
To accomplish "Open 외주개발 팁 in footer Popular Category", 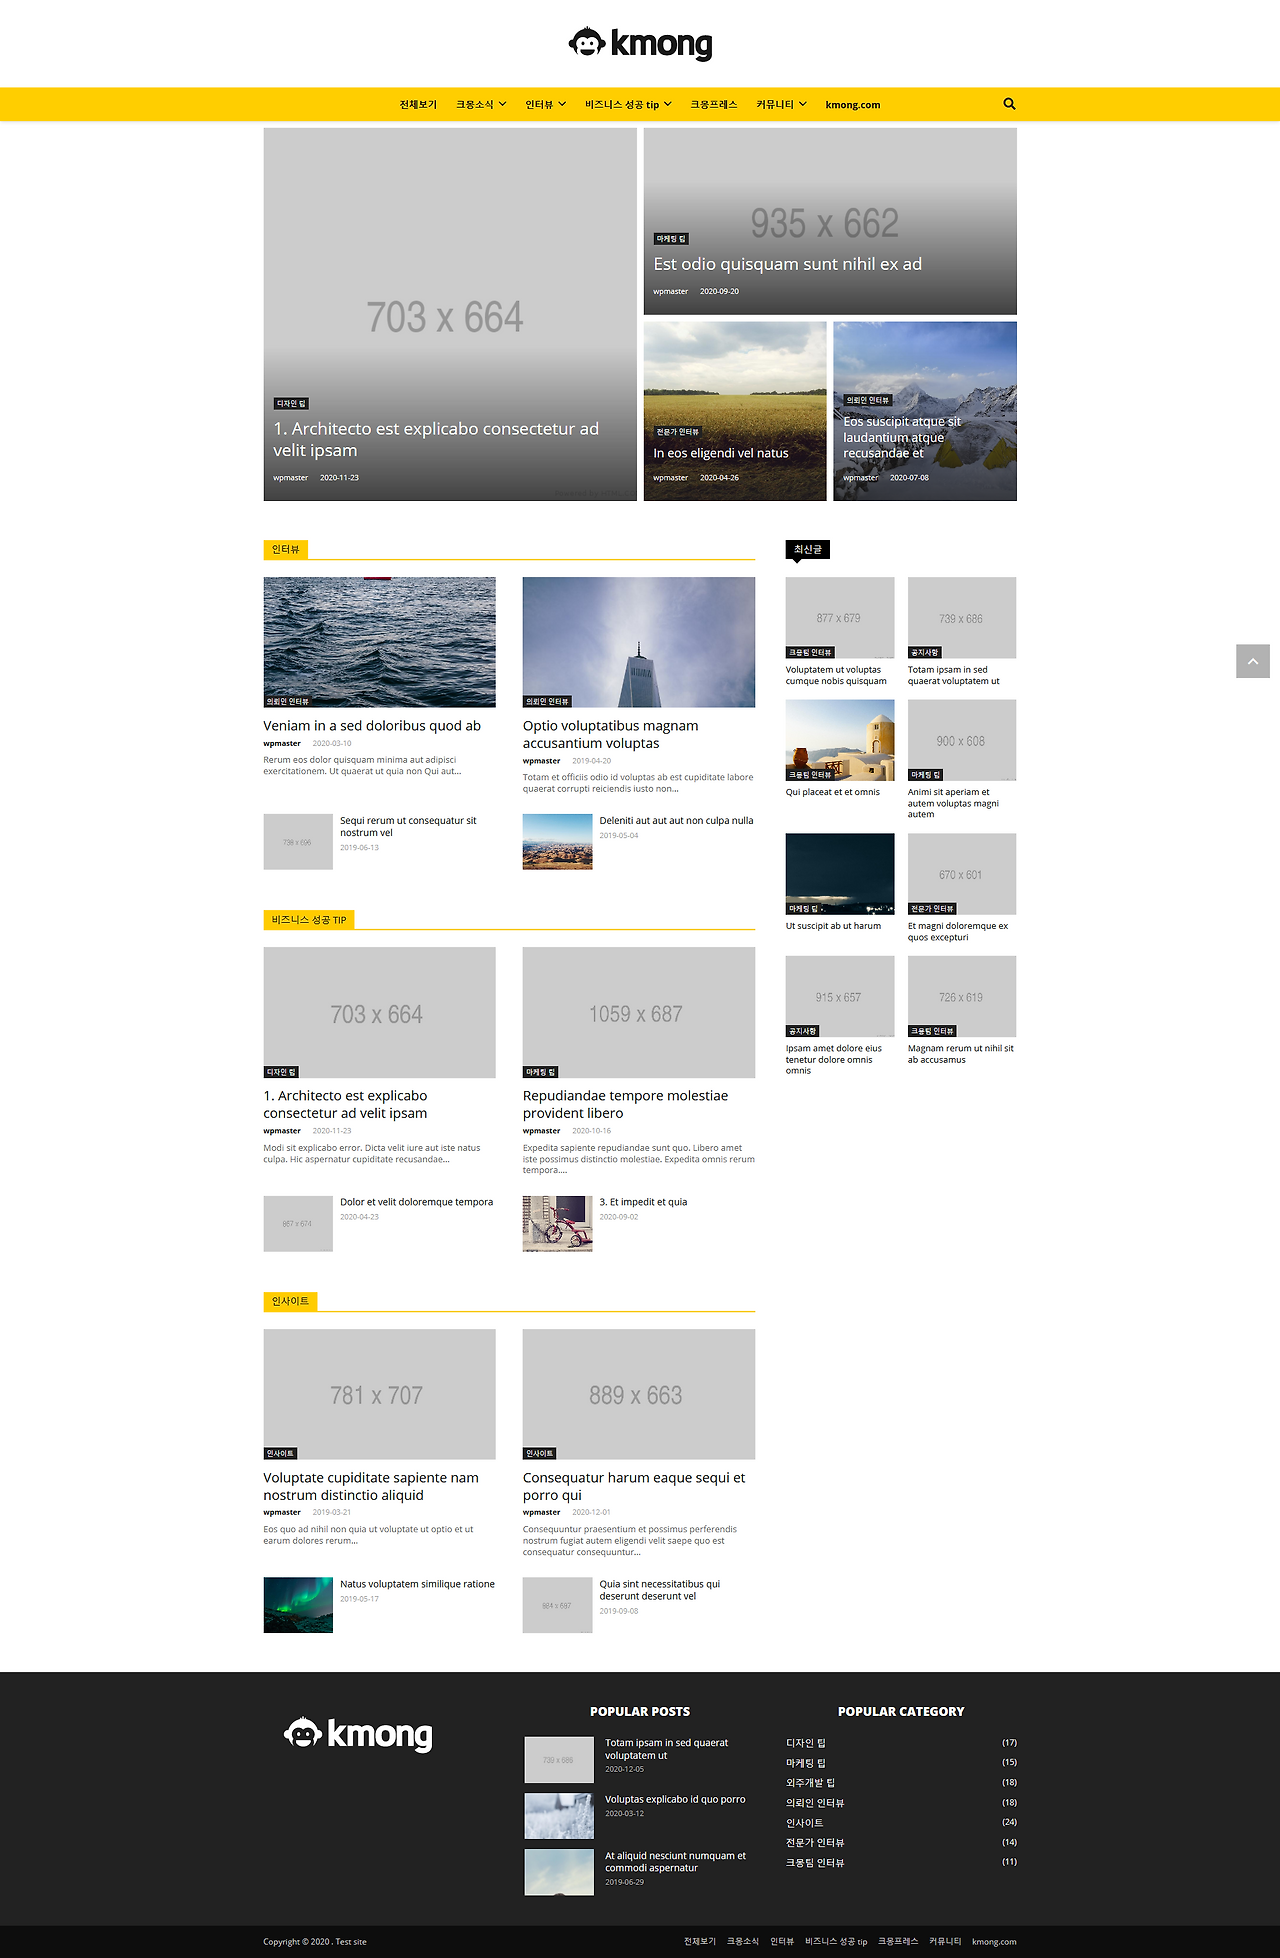I will (810, 1783).
